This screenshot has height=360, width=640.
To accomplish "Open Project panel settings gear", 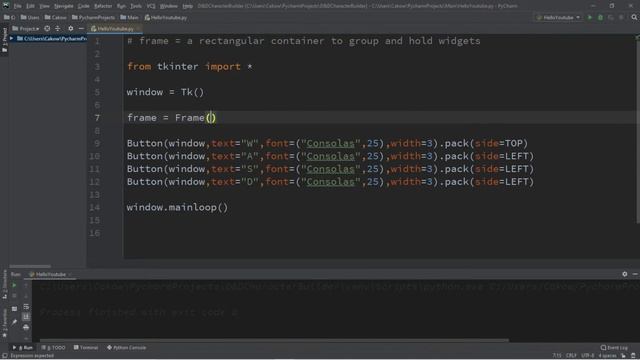I will [71, 29].
